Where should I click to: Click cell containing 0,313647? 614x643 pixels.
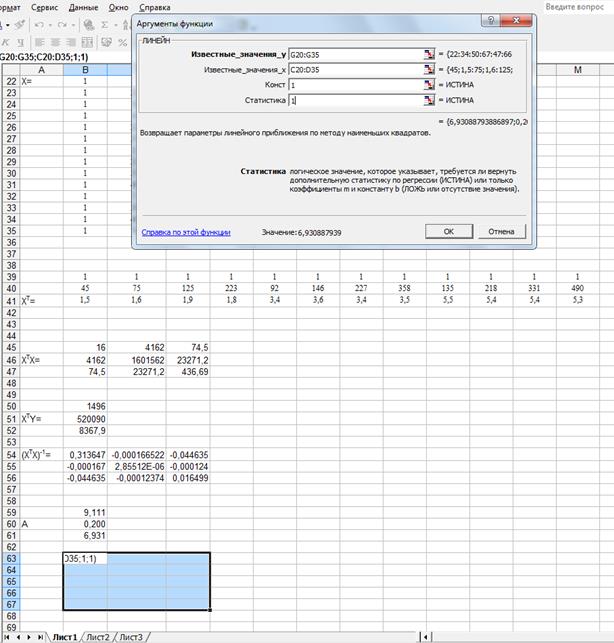click(x=85, y=455)
